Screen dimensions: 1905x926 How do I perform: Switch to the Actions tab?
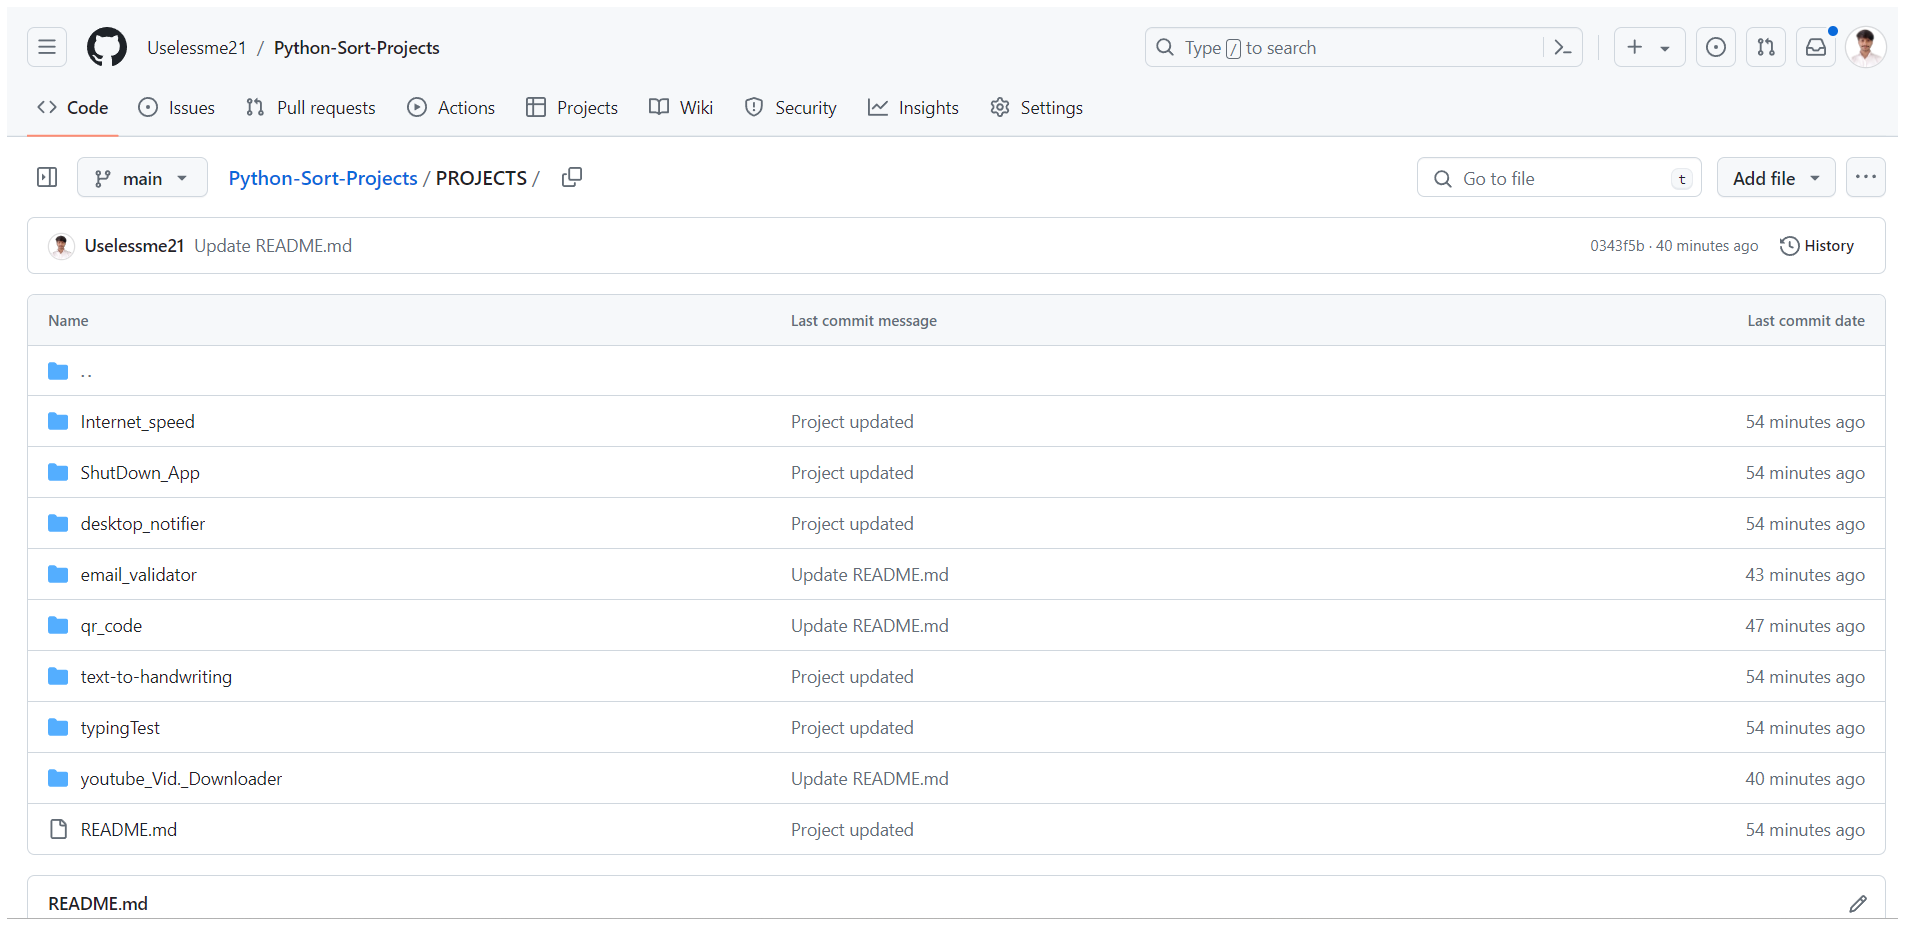coord(451,108)
